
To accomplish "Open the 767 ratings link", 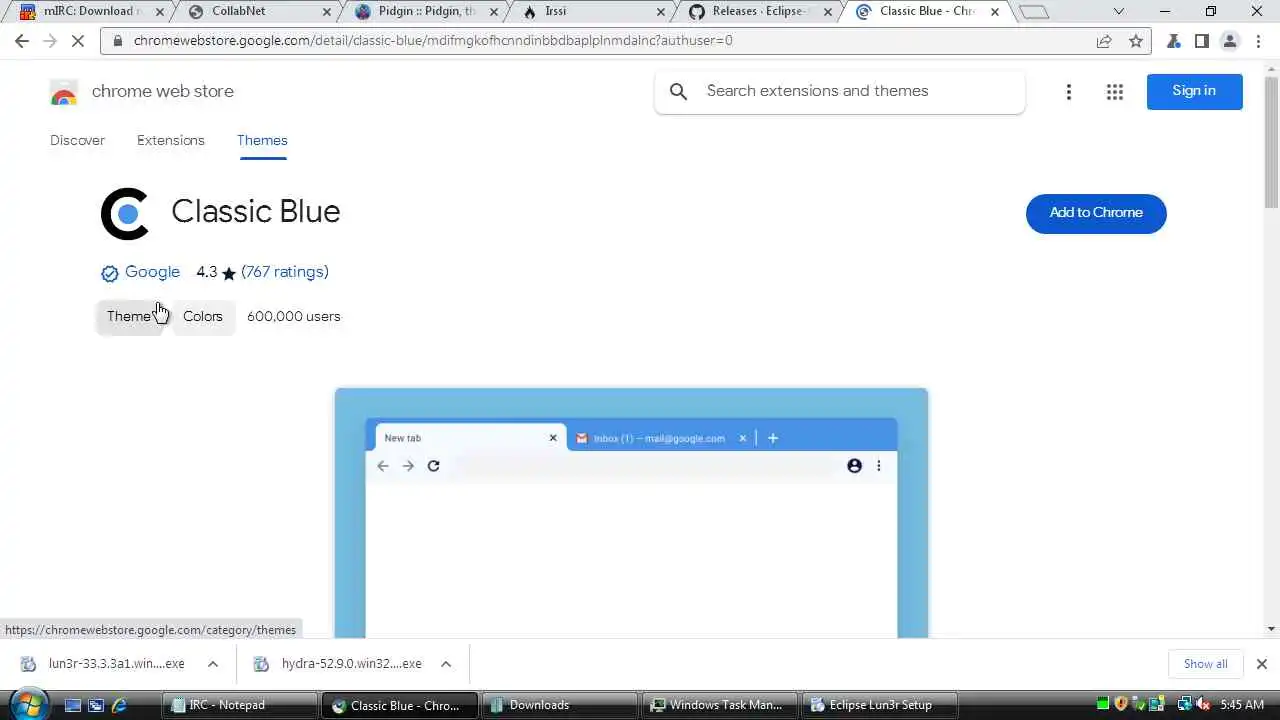I will click(x=285, y=272).
